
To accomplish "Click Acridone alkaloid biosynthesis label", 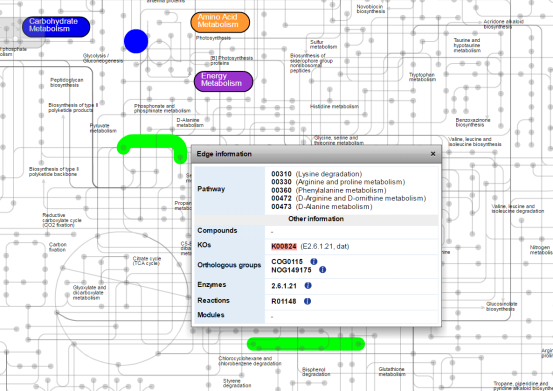I will coord(503,24).
